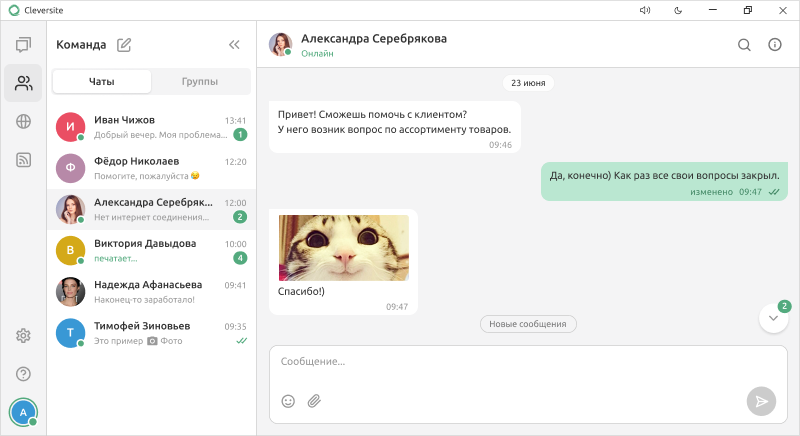Click the compose new chat icon
Viewport: 800px width, 436px height.
(124, 44)
